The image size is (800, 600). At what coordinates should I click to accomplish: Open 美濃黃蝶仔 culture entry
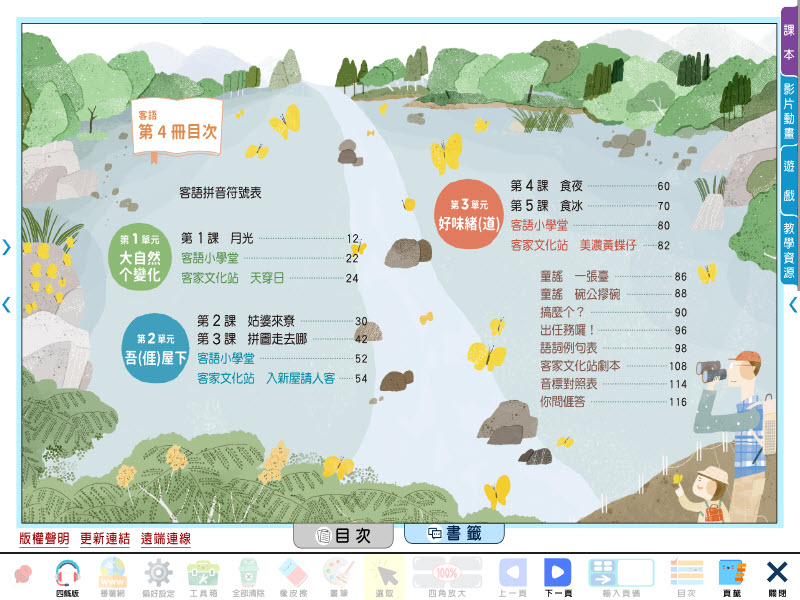590,245
